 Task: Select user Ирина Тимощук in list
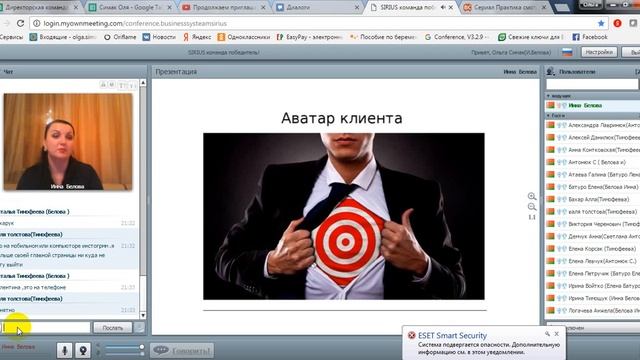coord(593,298)
